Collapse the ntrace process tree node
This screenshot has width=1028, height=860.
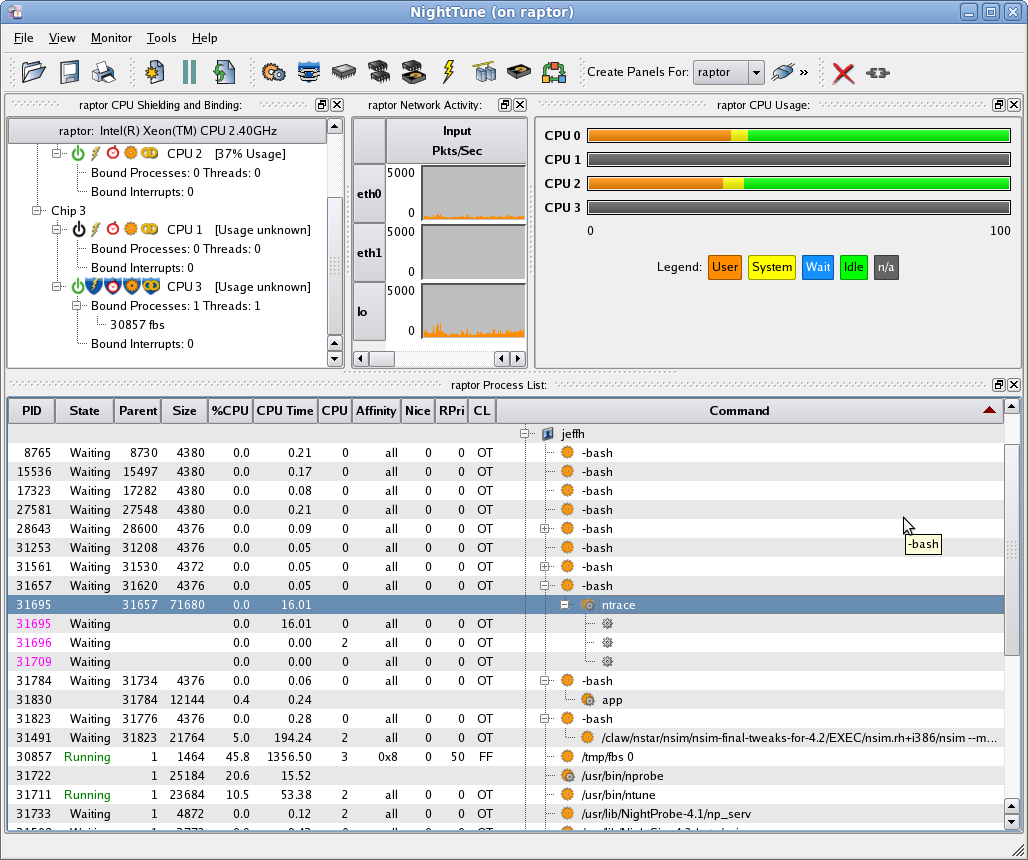coord(565,605)
